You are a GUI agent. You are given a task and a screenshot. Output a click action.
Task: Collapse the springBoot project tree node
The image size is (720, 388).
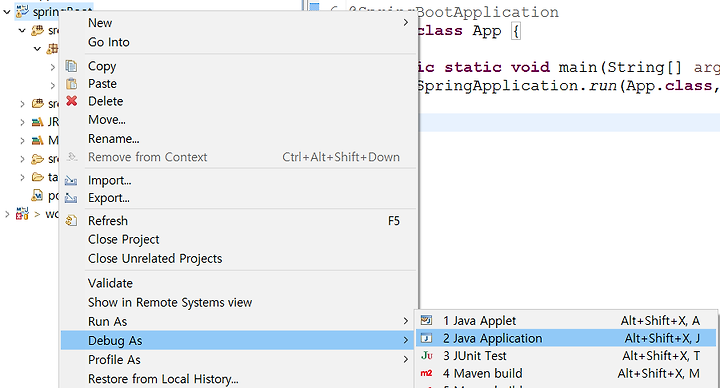tap(6, 11)
